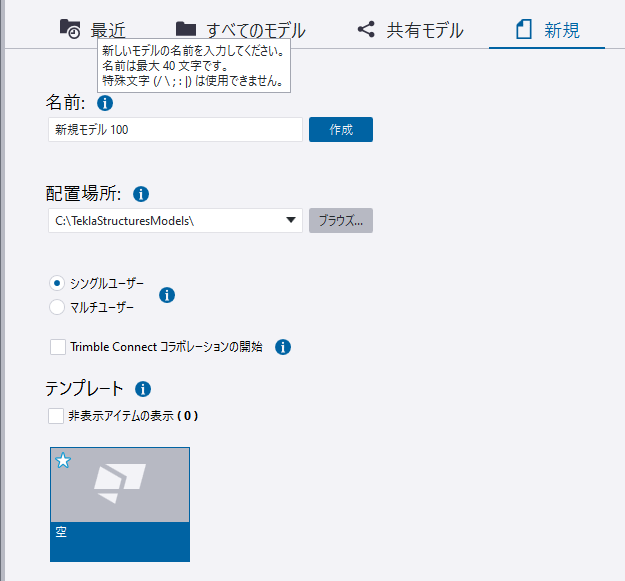Click the model name input field
The height and width of the screenshot is (581, 625).
(x=175, y=130)
